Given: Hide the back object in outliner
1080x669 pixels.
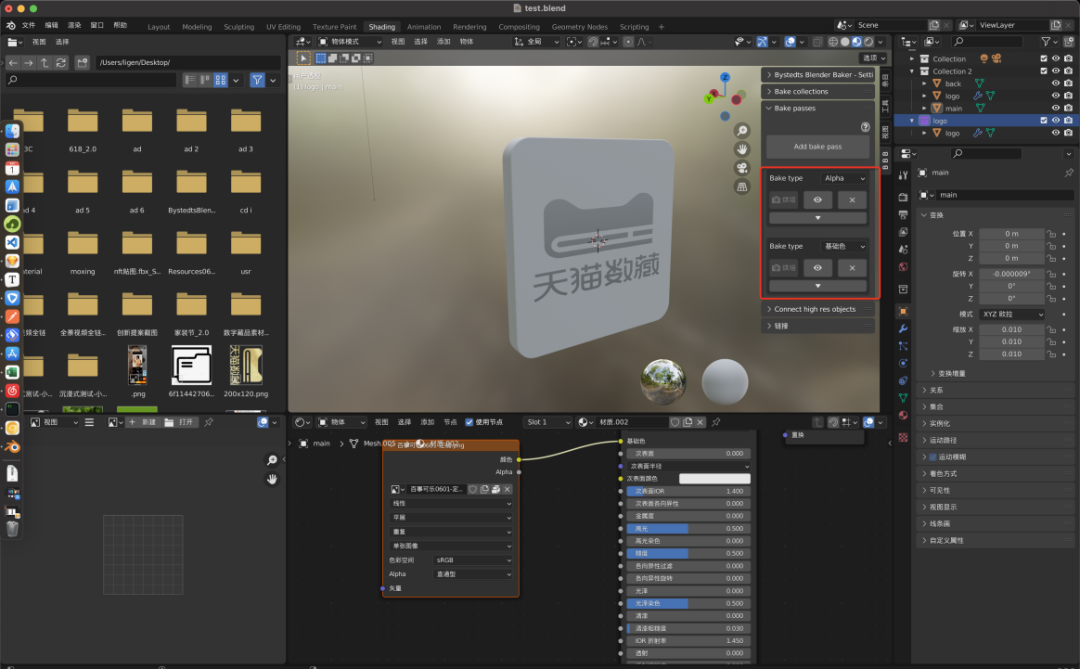Looking at the screenshot, I should pyautogui.click(x=1055, y=83).
